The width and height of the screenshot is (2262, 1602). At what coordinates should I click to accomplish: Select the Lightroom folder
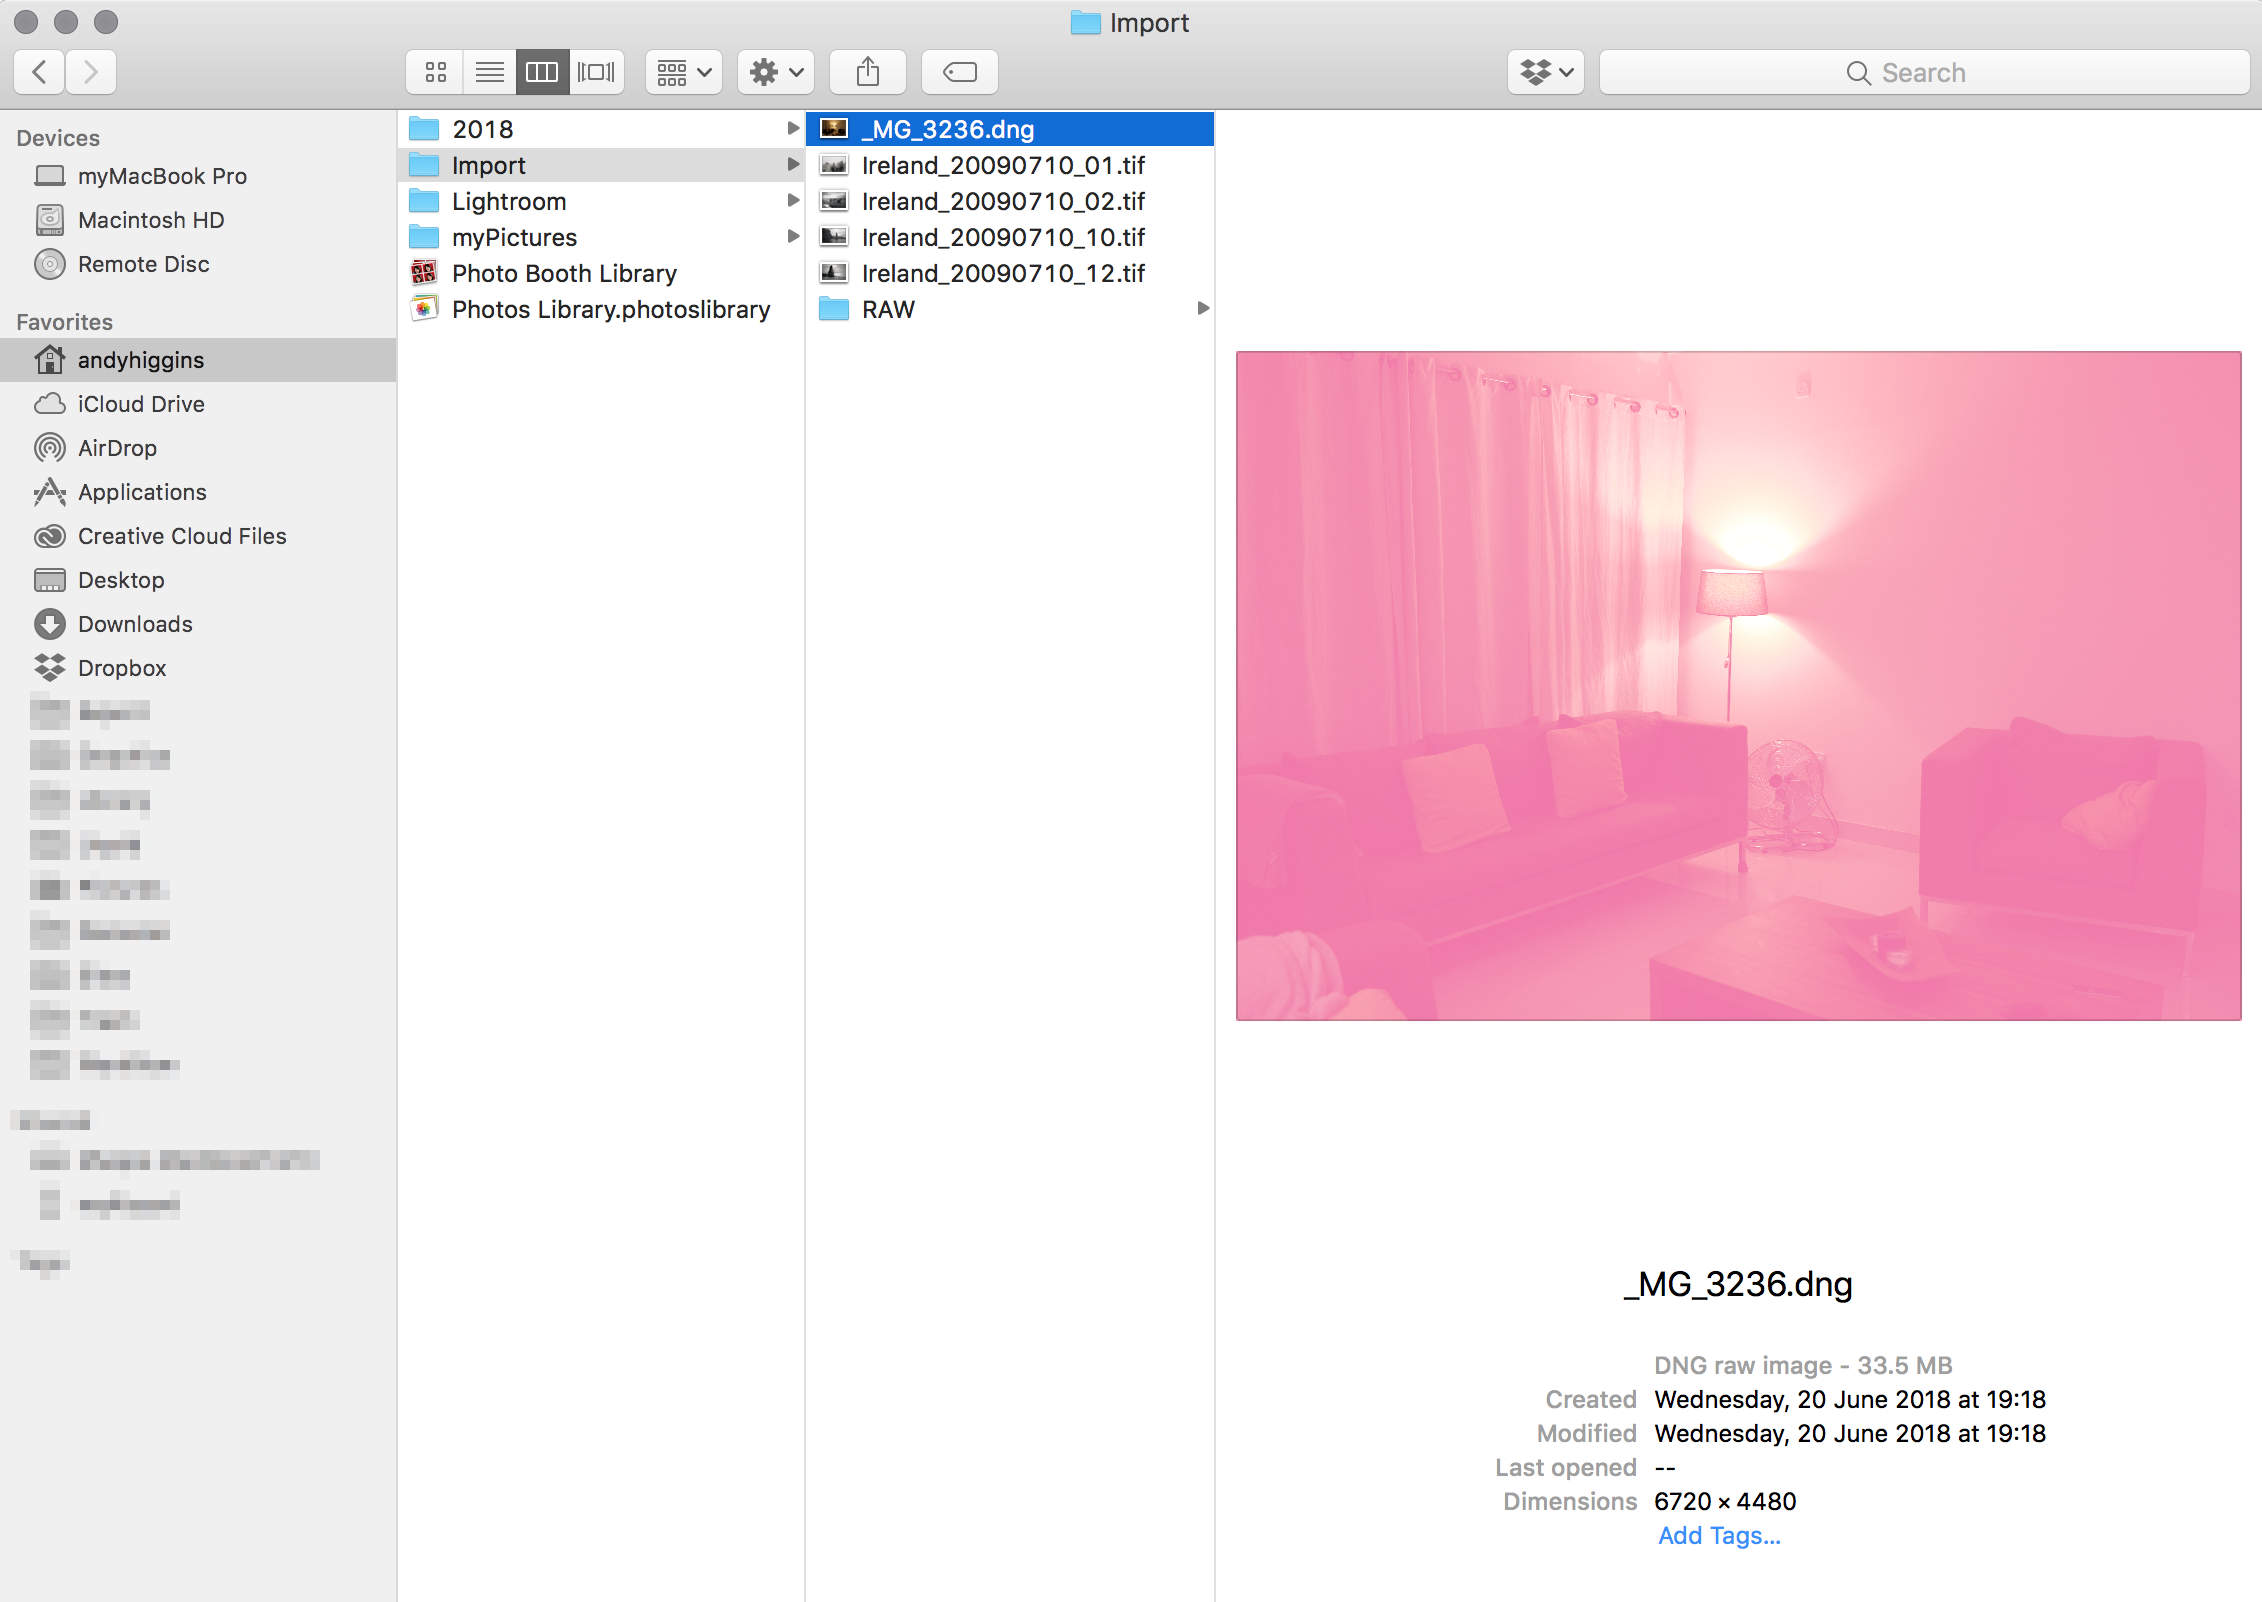point(601,201)
